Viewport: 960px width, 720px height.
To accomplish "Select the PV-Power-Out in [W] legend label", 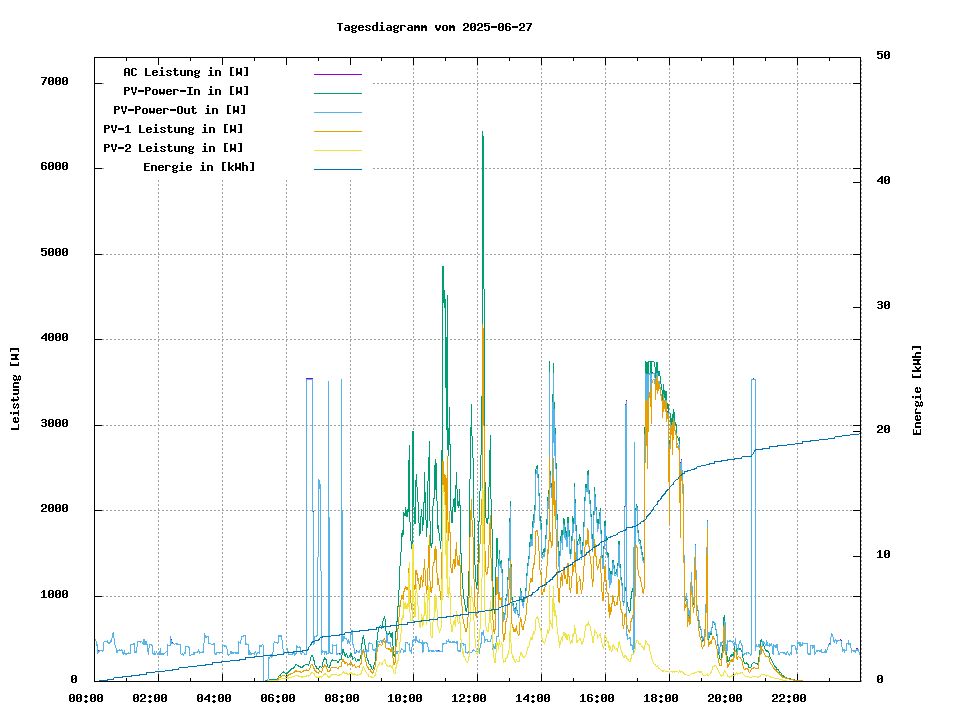I will pos(180,110).
